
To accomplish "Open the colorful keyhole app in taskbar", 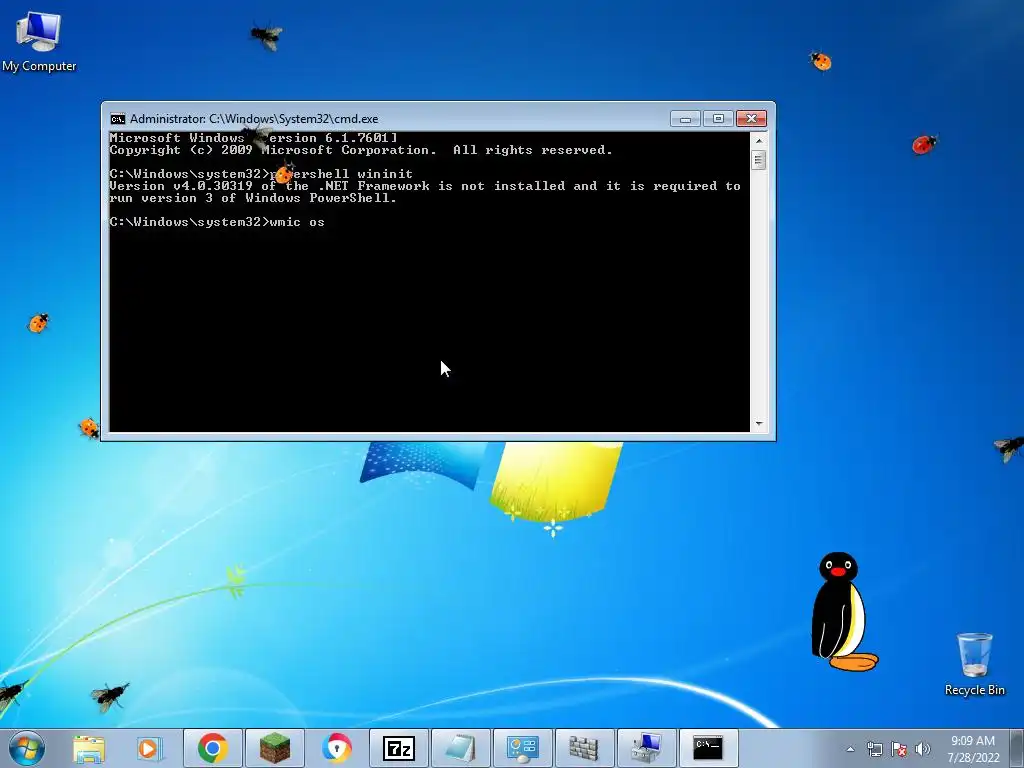I will pyautogui.click(x=337, y=748).
